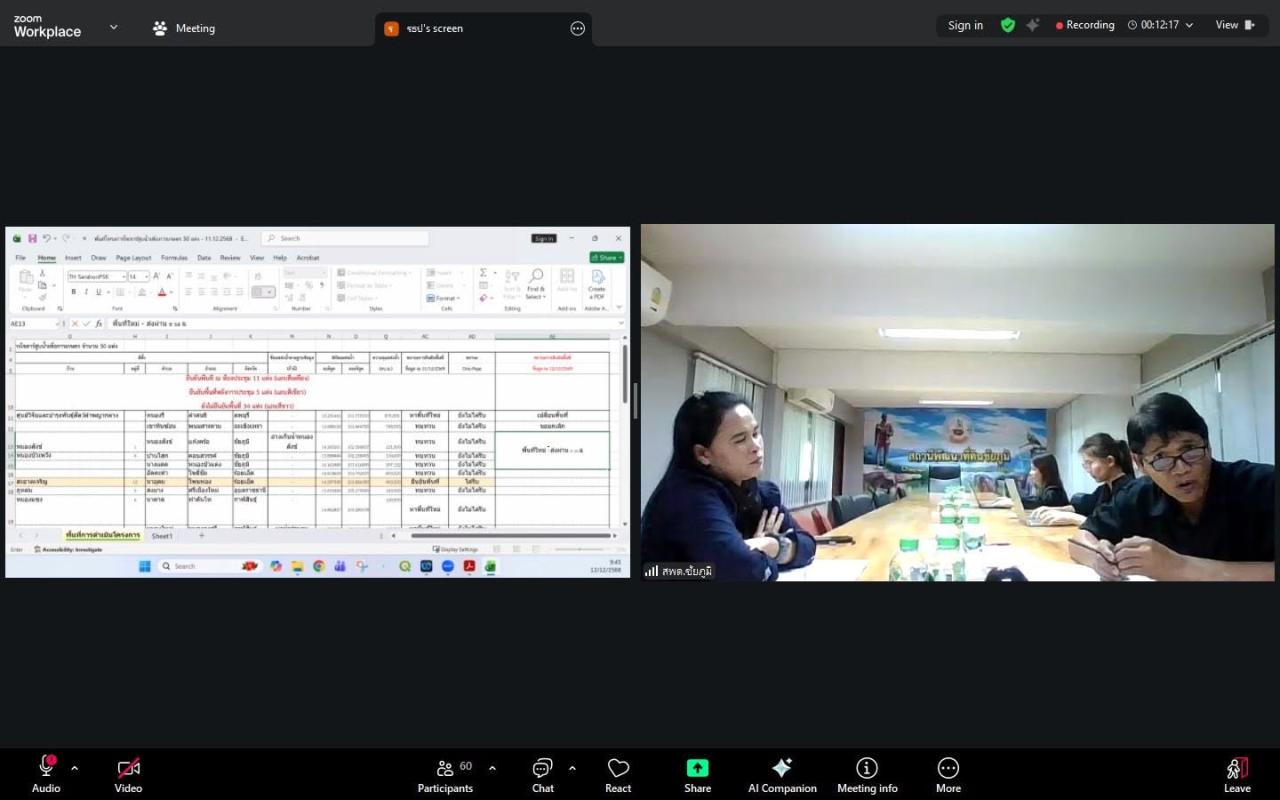Screen dimensions: 1280x800
Task: Click the AI sparkle icon beside the shield
Action: [1033, 25]
